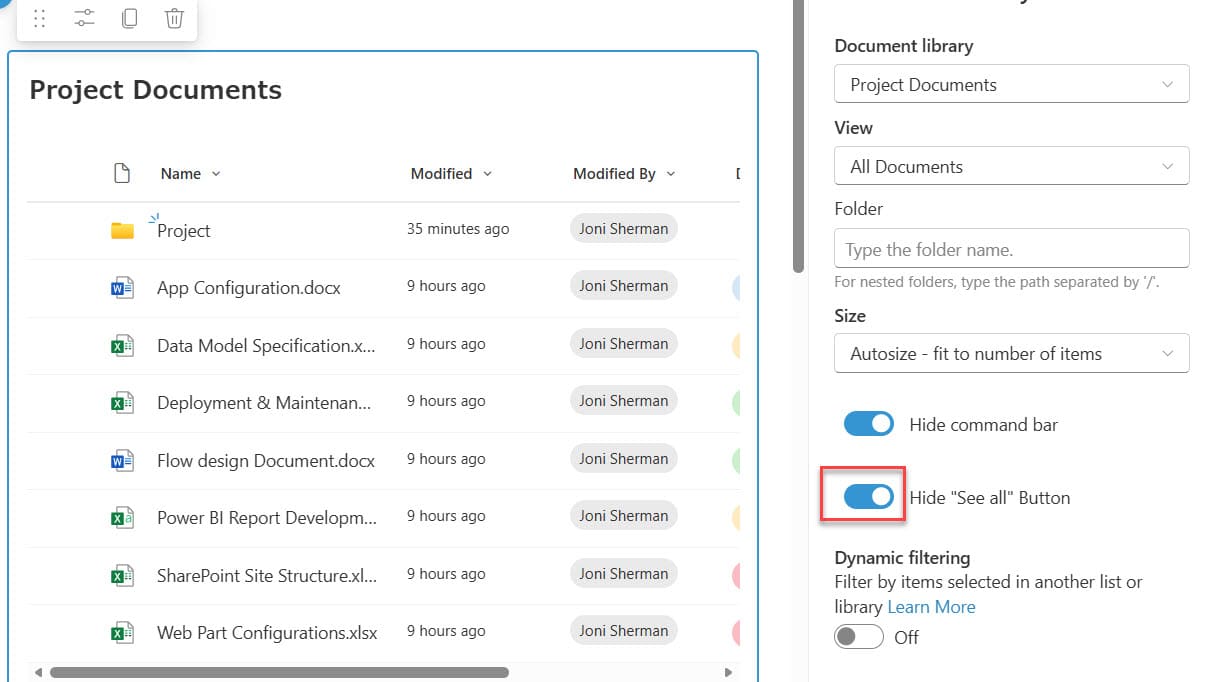The image size is (1212, 682).
Task: Click the left arrow of the horizontal scrollbar
Action: pyautogui.click(x=38, y=673)
